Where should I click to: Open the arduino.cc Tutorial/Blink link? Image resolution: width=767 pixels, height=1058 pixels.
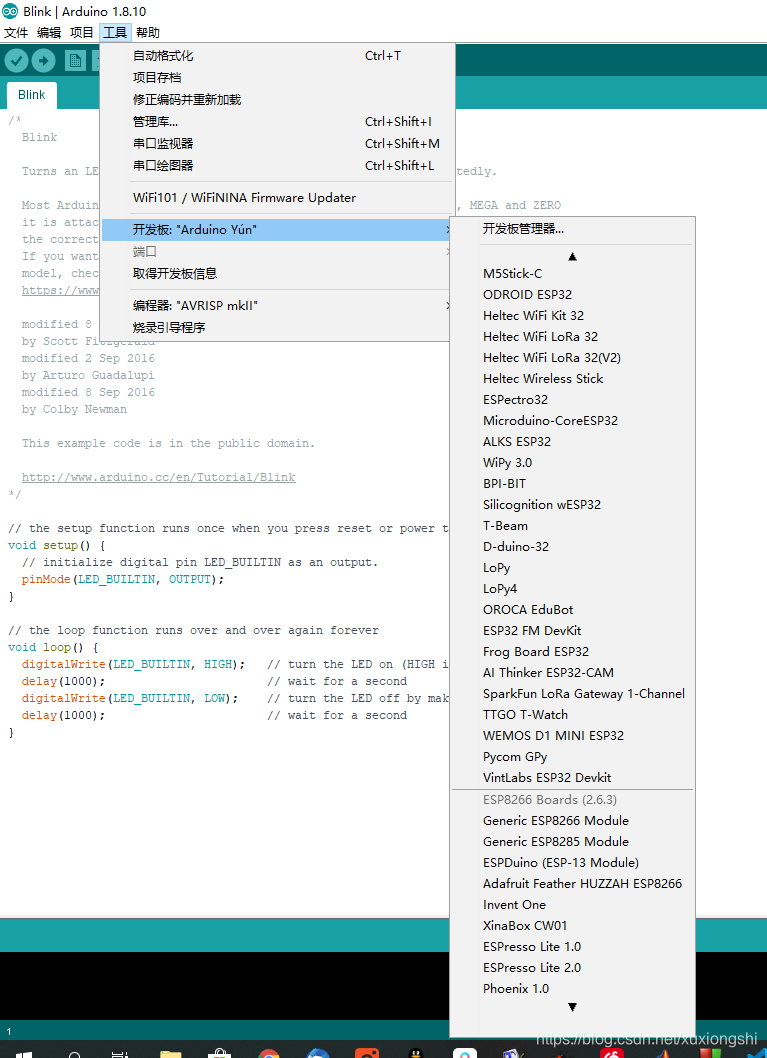[x=159, y=477]
